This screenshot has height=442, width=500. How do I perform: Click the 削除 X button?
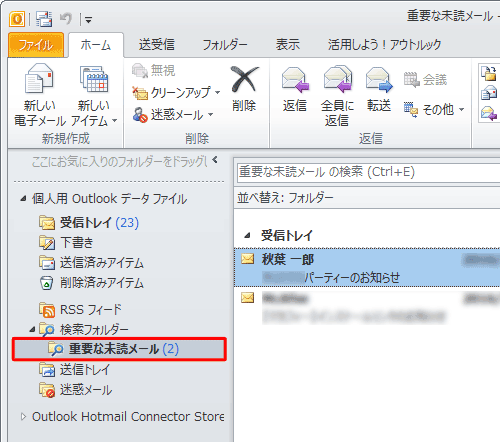coord(244,89)
